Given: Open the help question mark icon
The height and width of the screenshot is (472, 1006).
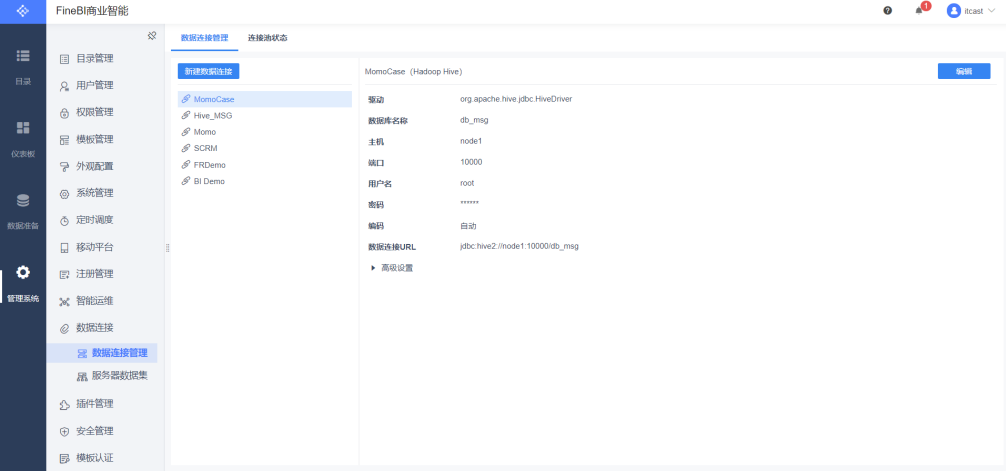Looking at the screenshot, I should pyautogui.click(x=887, y=10).
